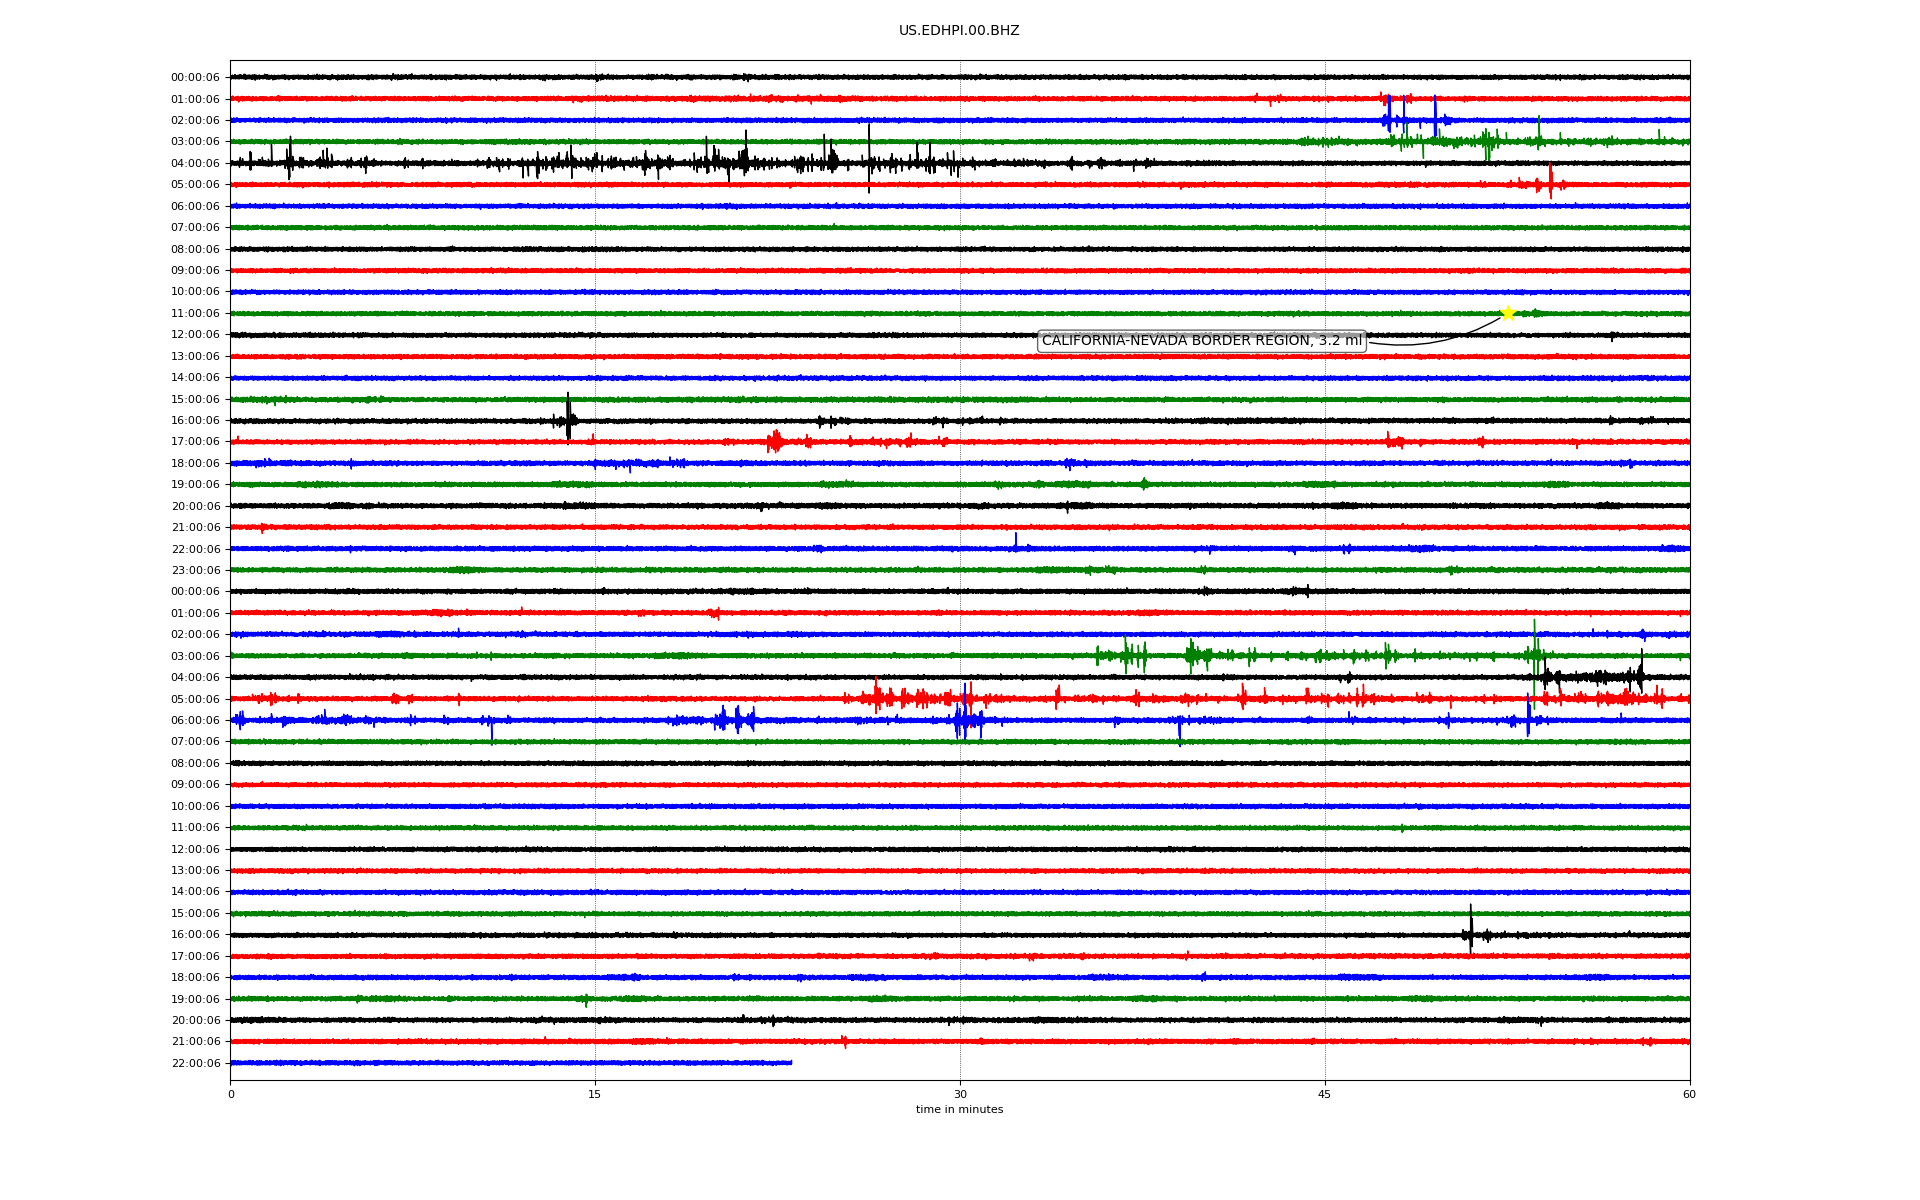The width and height of the screenshot is (1920, 1200).
Task: Click the 15-minute tick label on x-axis
Action: click(x=595, y=1094)
